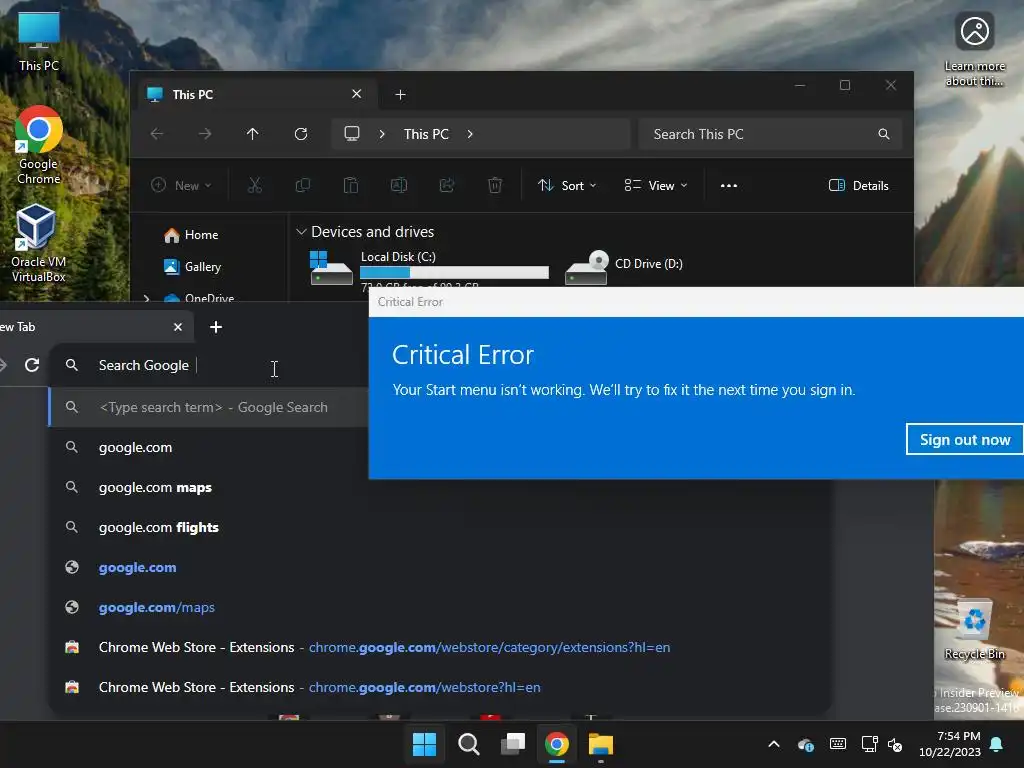The image size is (1024, 768).
Task: Open the Recycle Bin desktop icon
Action: pos(974,628)
